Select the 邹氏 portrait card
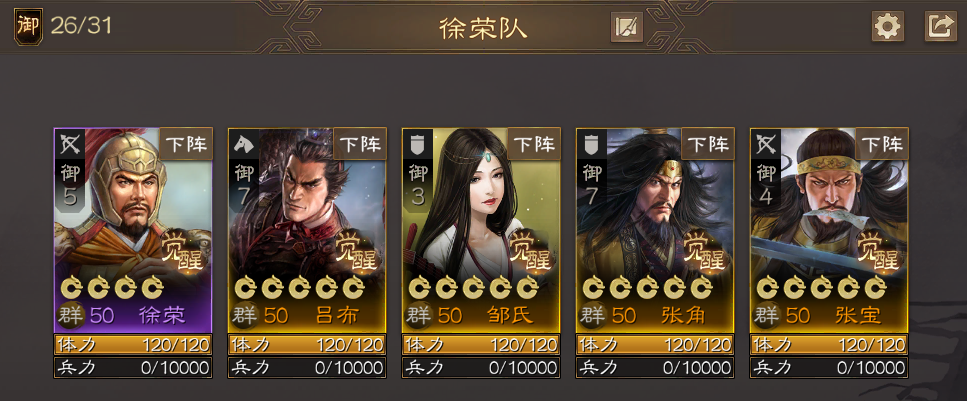The height and width of the screenshot is (401, 967). (481, 230)
